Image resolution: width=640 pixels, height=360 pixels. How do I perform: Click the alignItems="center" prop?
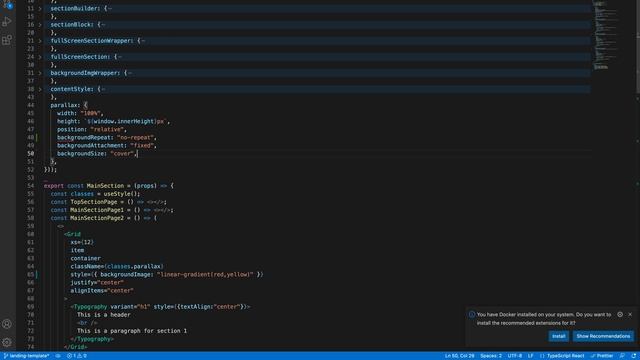[102, 291]
